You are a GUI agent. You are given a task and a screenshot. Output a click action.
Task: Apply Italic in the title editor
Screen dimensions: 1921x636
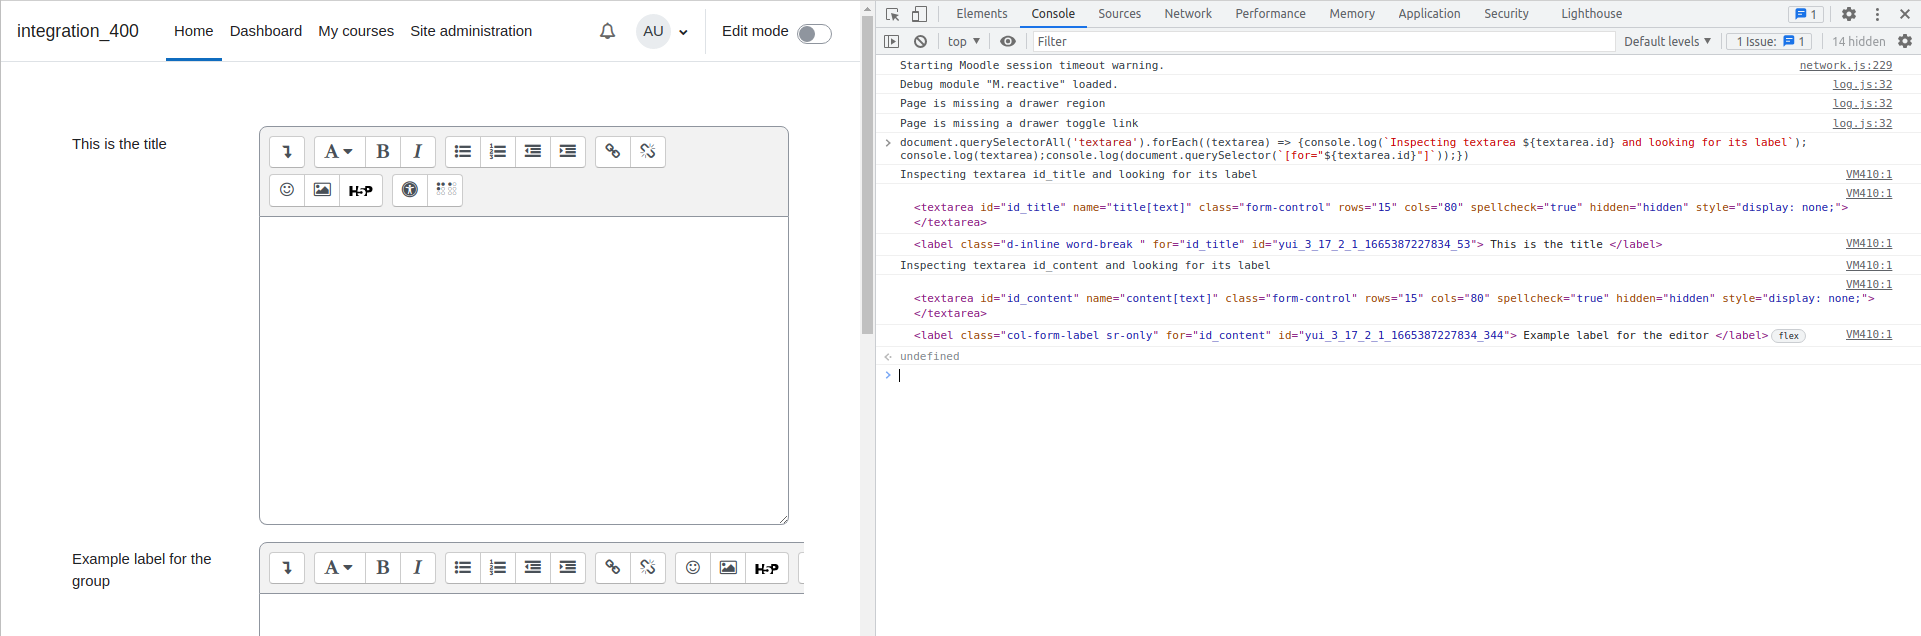(x=418, y=152)
